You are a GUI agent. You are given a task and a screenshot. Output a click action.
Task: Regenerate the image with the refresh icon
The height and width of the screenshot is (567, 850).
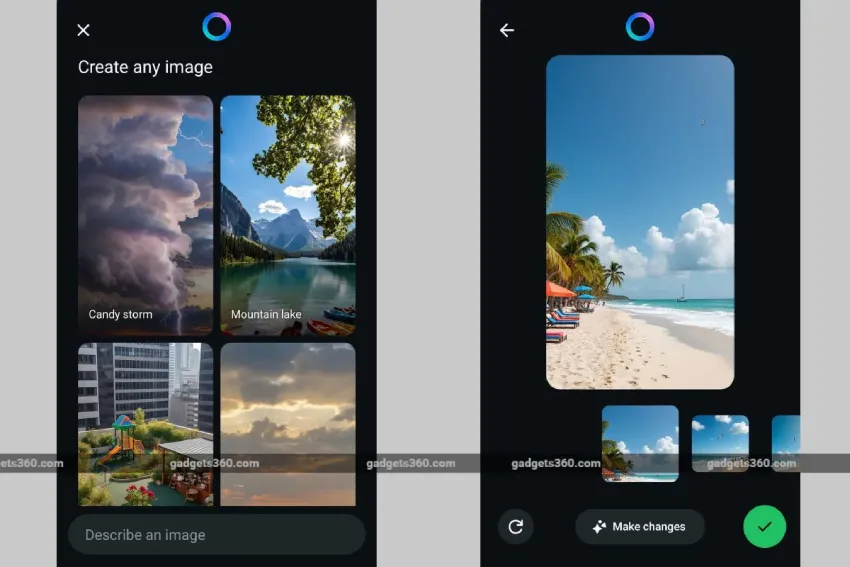click(x=516, y=526)
